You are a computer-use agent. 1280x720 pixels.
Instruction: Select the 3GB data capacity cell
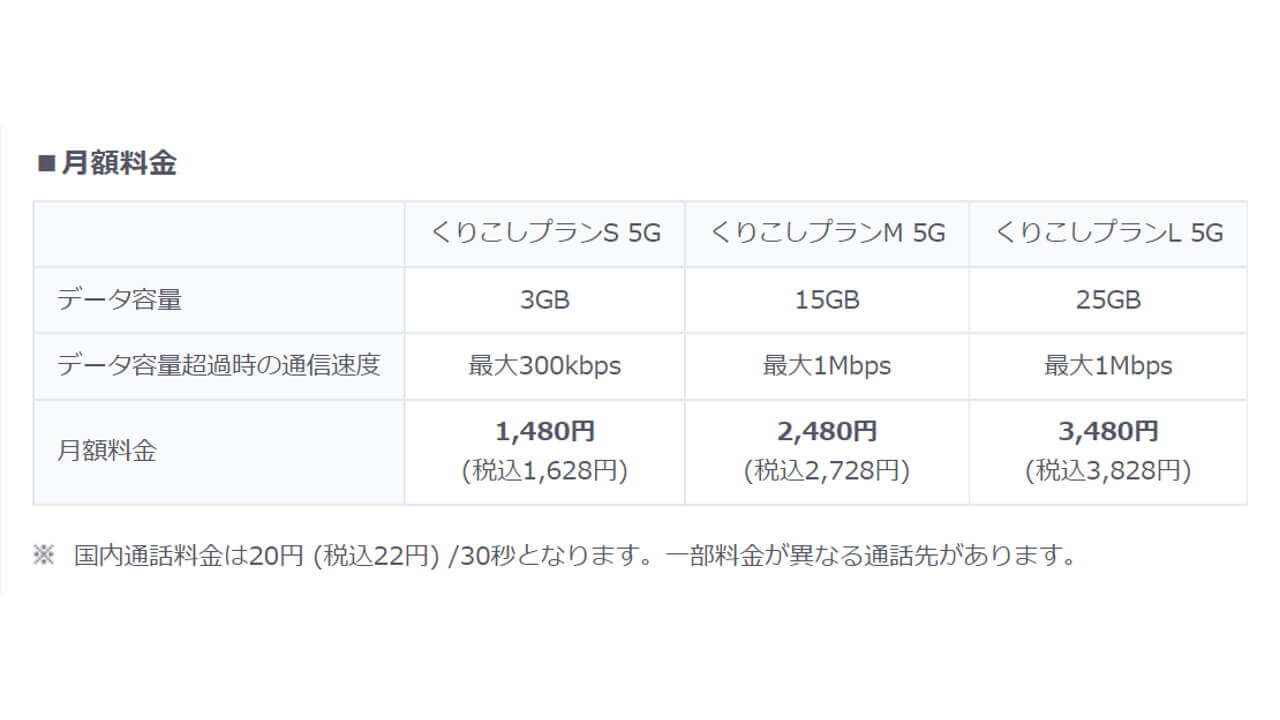545,300
